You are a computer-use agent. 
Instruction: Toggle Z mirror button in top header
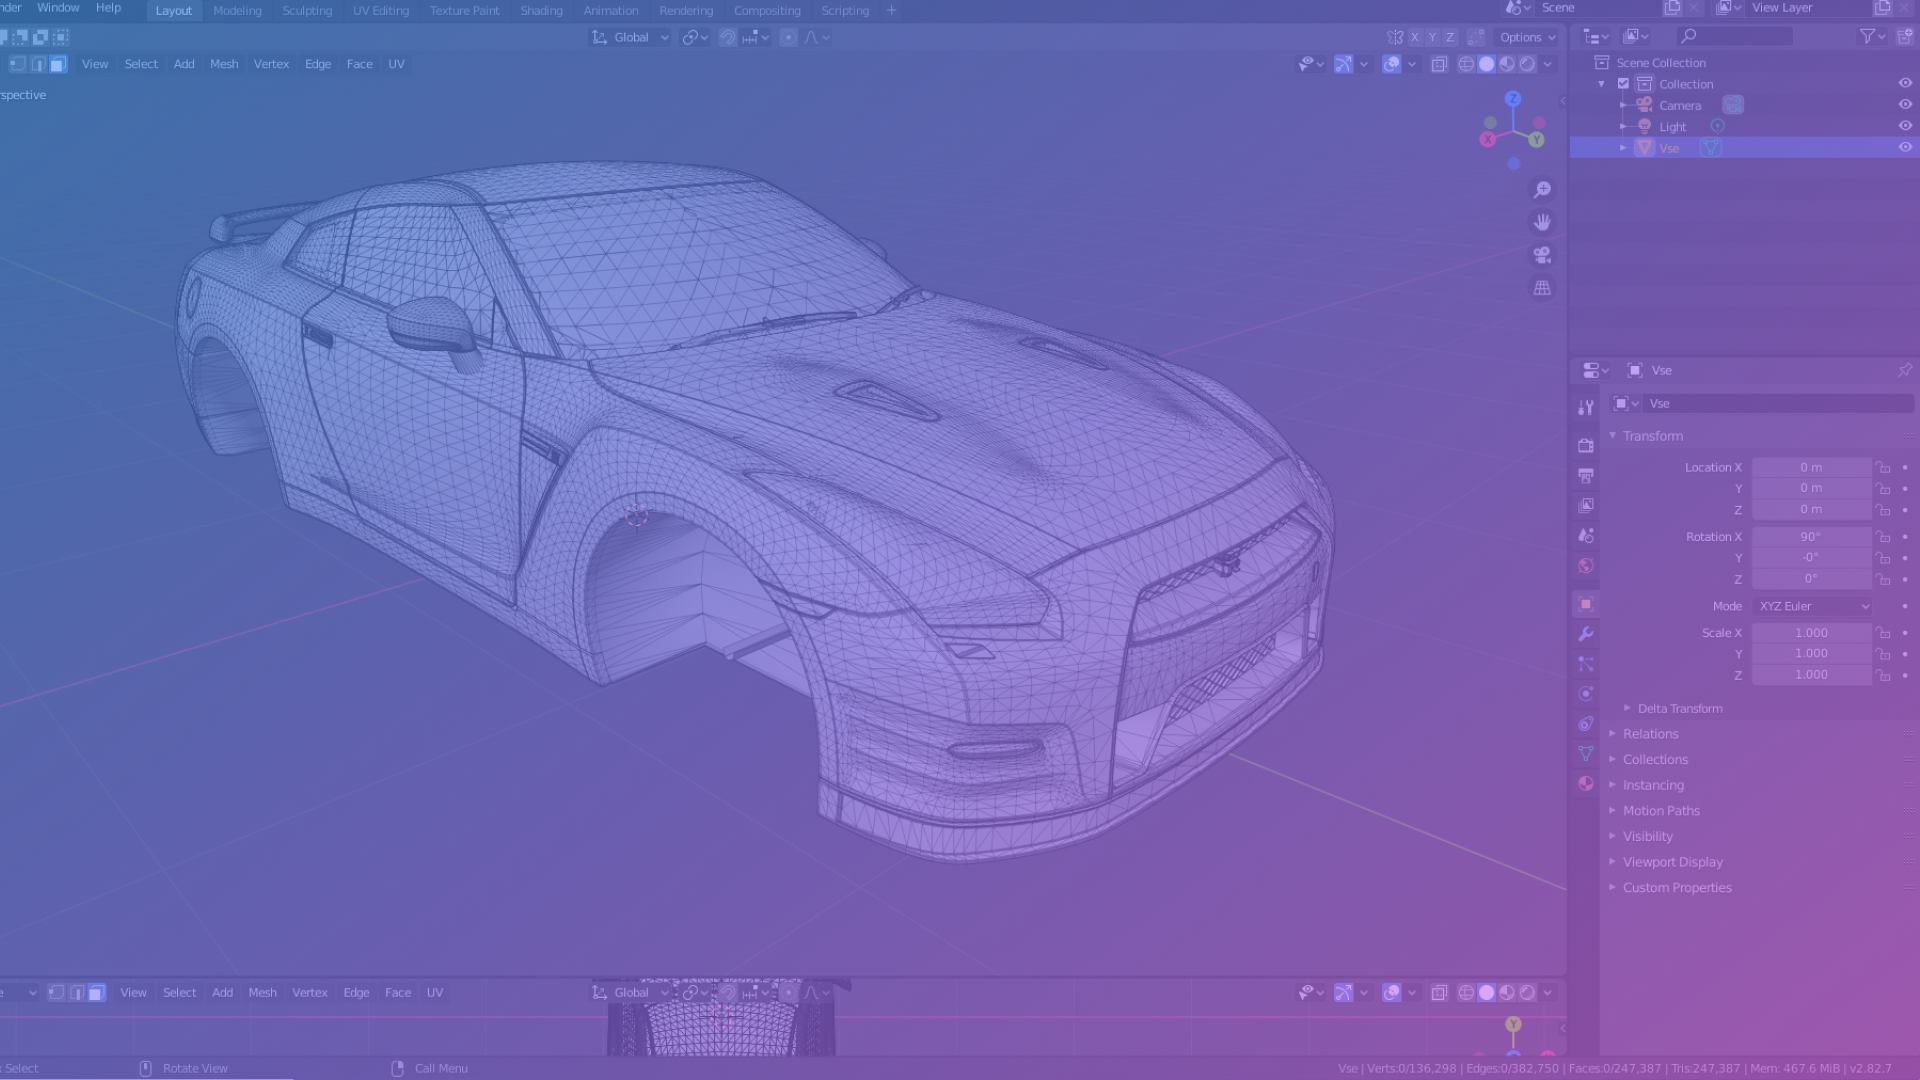pos(1450,38)
